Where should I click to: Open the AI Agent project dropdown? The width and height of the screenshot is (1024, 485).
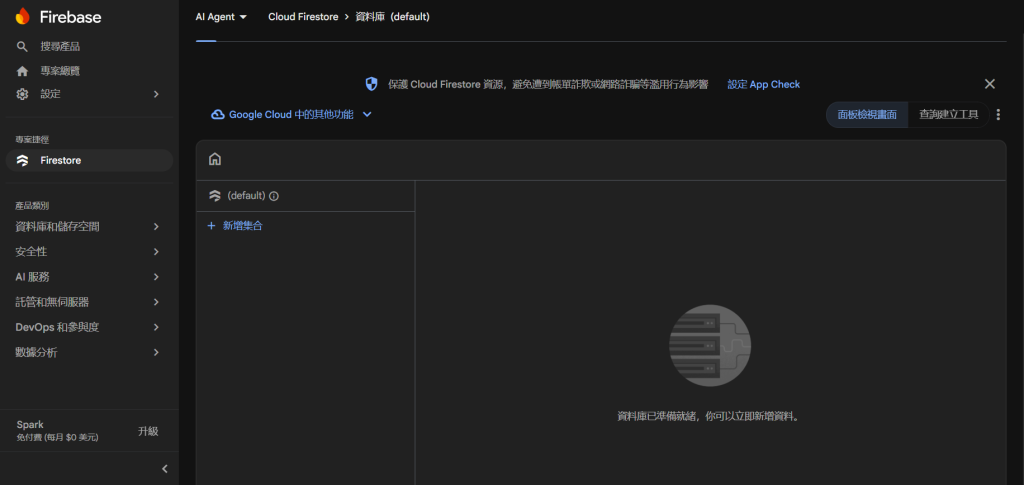point(221,17)
